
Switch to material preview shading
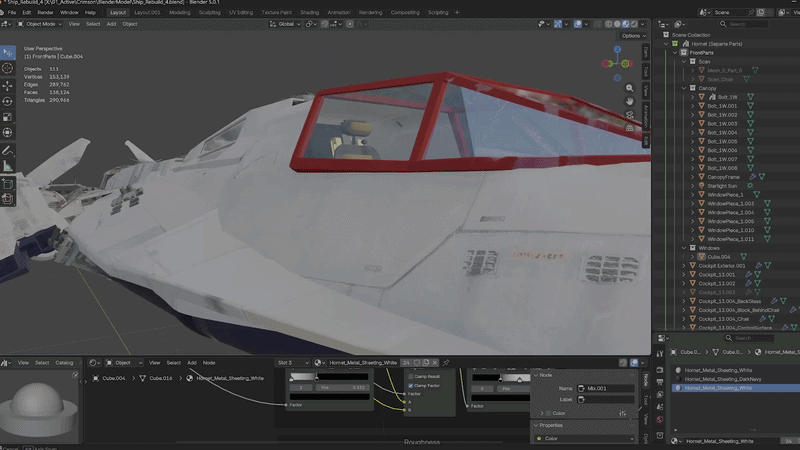(626, 24)
